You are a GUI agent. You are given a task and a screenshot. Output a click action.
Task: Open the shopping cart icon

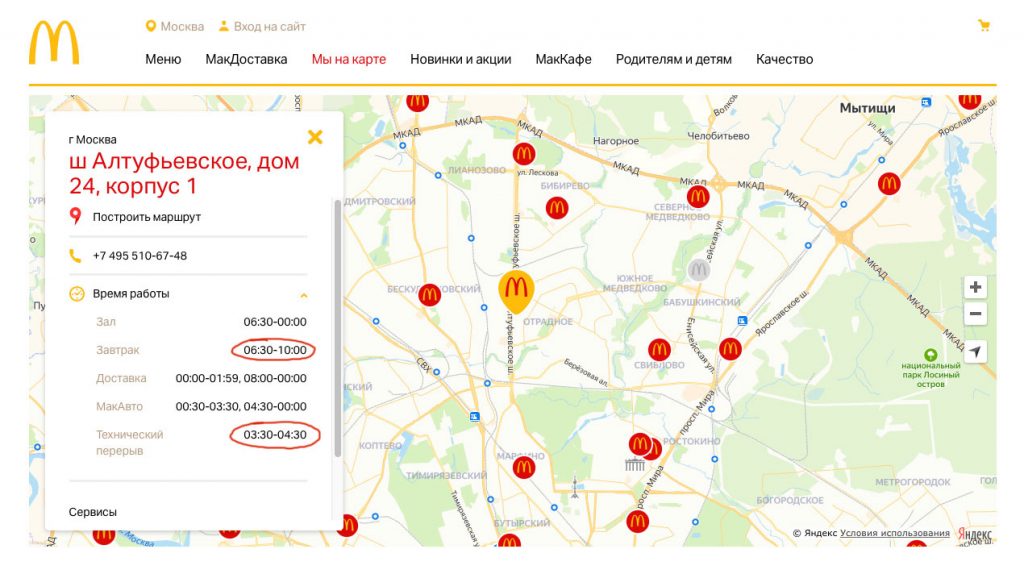(984, 25)
